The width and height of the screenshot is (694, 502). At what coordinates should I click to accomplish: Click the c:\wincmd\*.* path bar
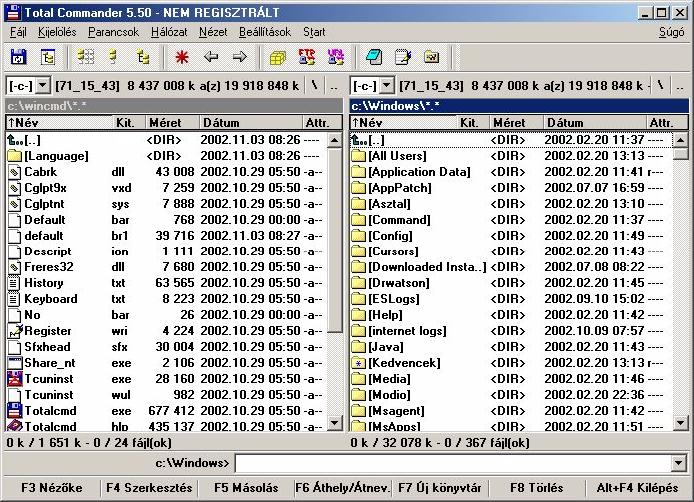174,106
